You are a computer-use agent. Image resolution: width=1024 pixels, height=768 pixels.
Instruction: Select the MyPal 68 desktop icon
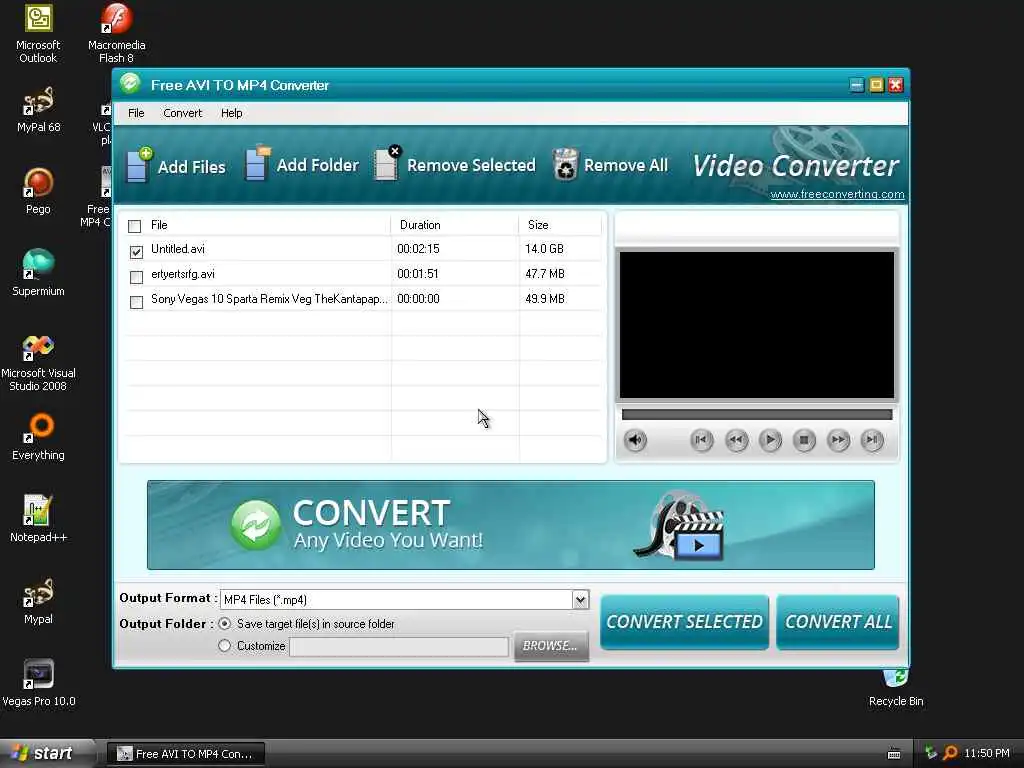(x=38, y=110)
